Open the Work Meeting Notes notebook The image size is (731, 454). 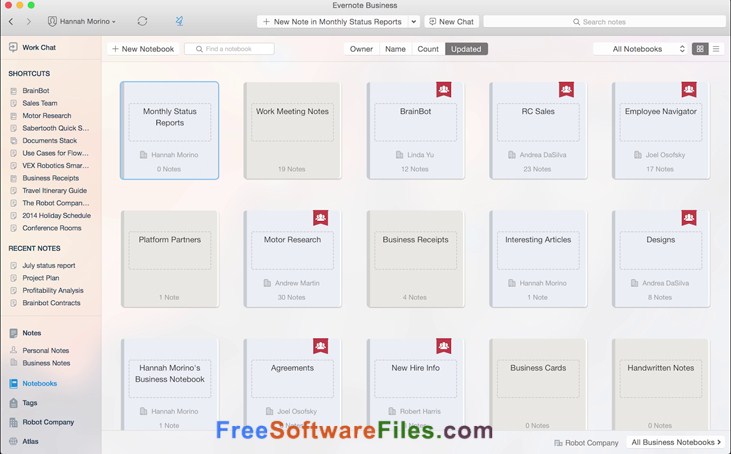pos(292,131)
